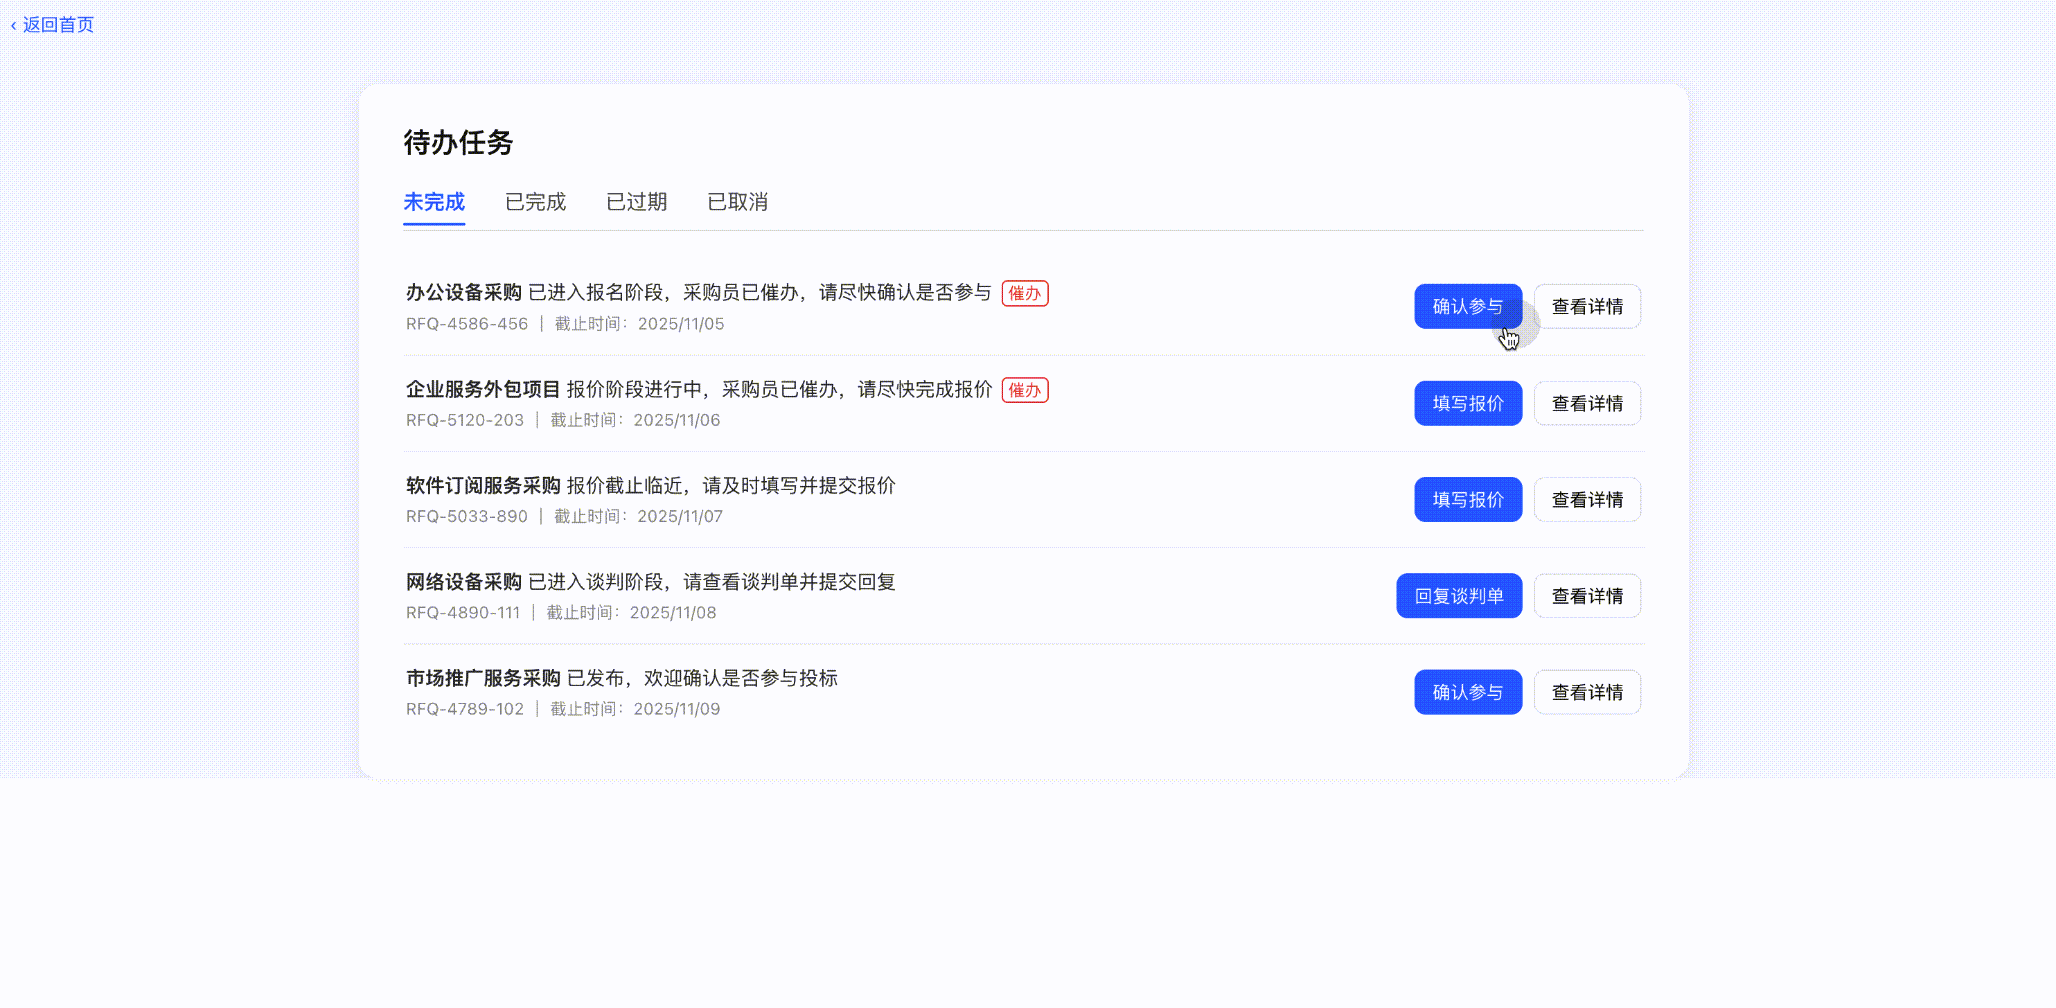Click 确认参与 for 市场推广服务采购
This screenshot has width=2056, height=1008.
coord(1467,691)
